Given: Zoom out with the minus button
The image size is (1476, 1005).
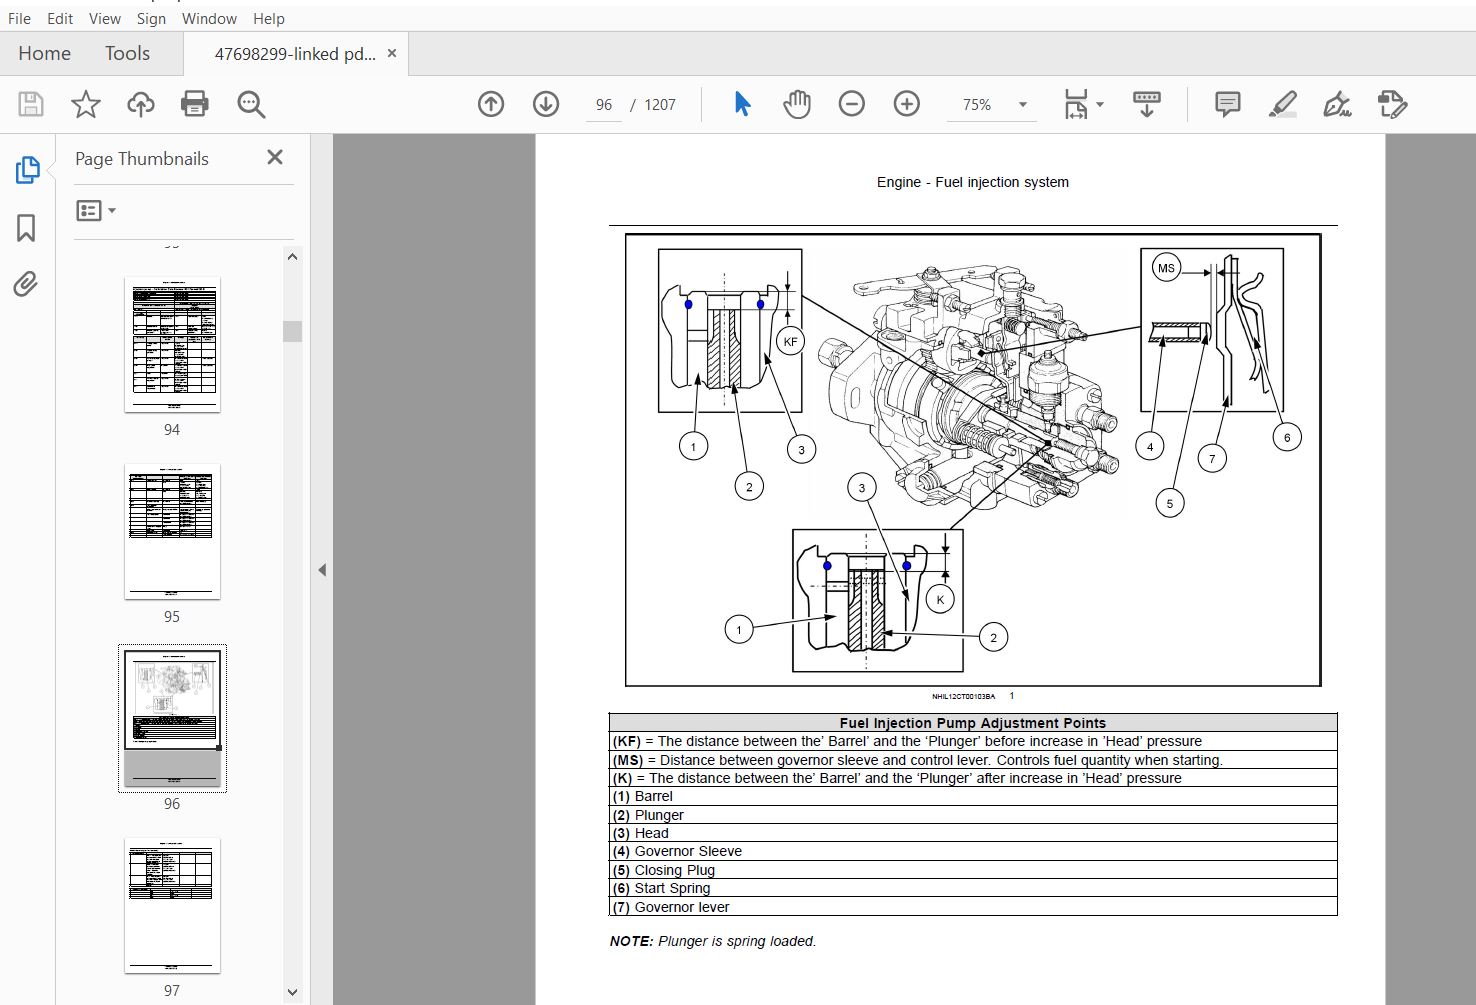Looking at the screenshot, I should [852, 104].
